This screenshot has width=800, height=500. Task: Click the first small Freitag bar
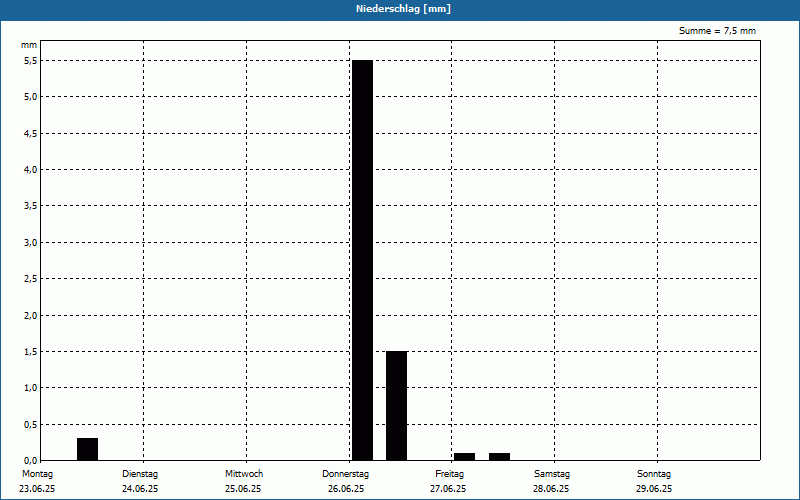click(464, 457)
